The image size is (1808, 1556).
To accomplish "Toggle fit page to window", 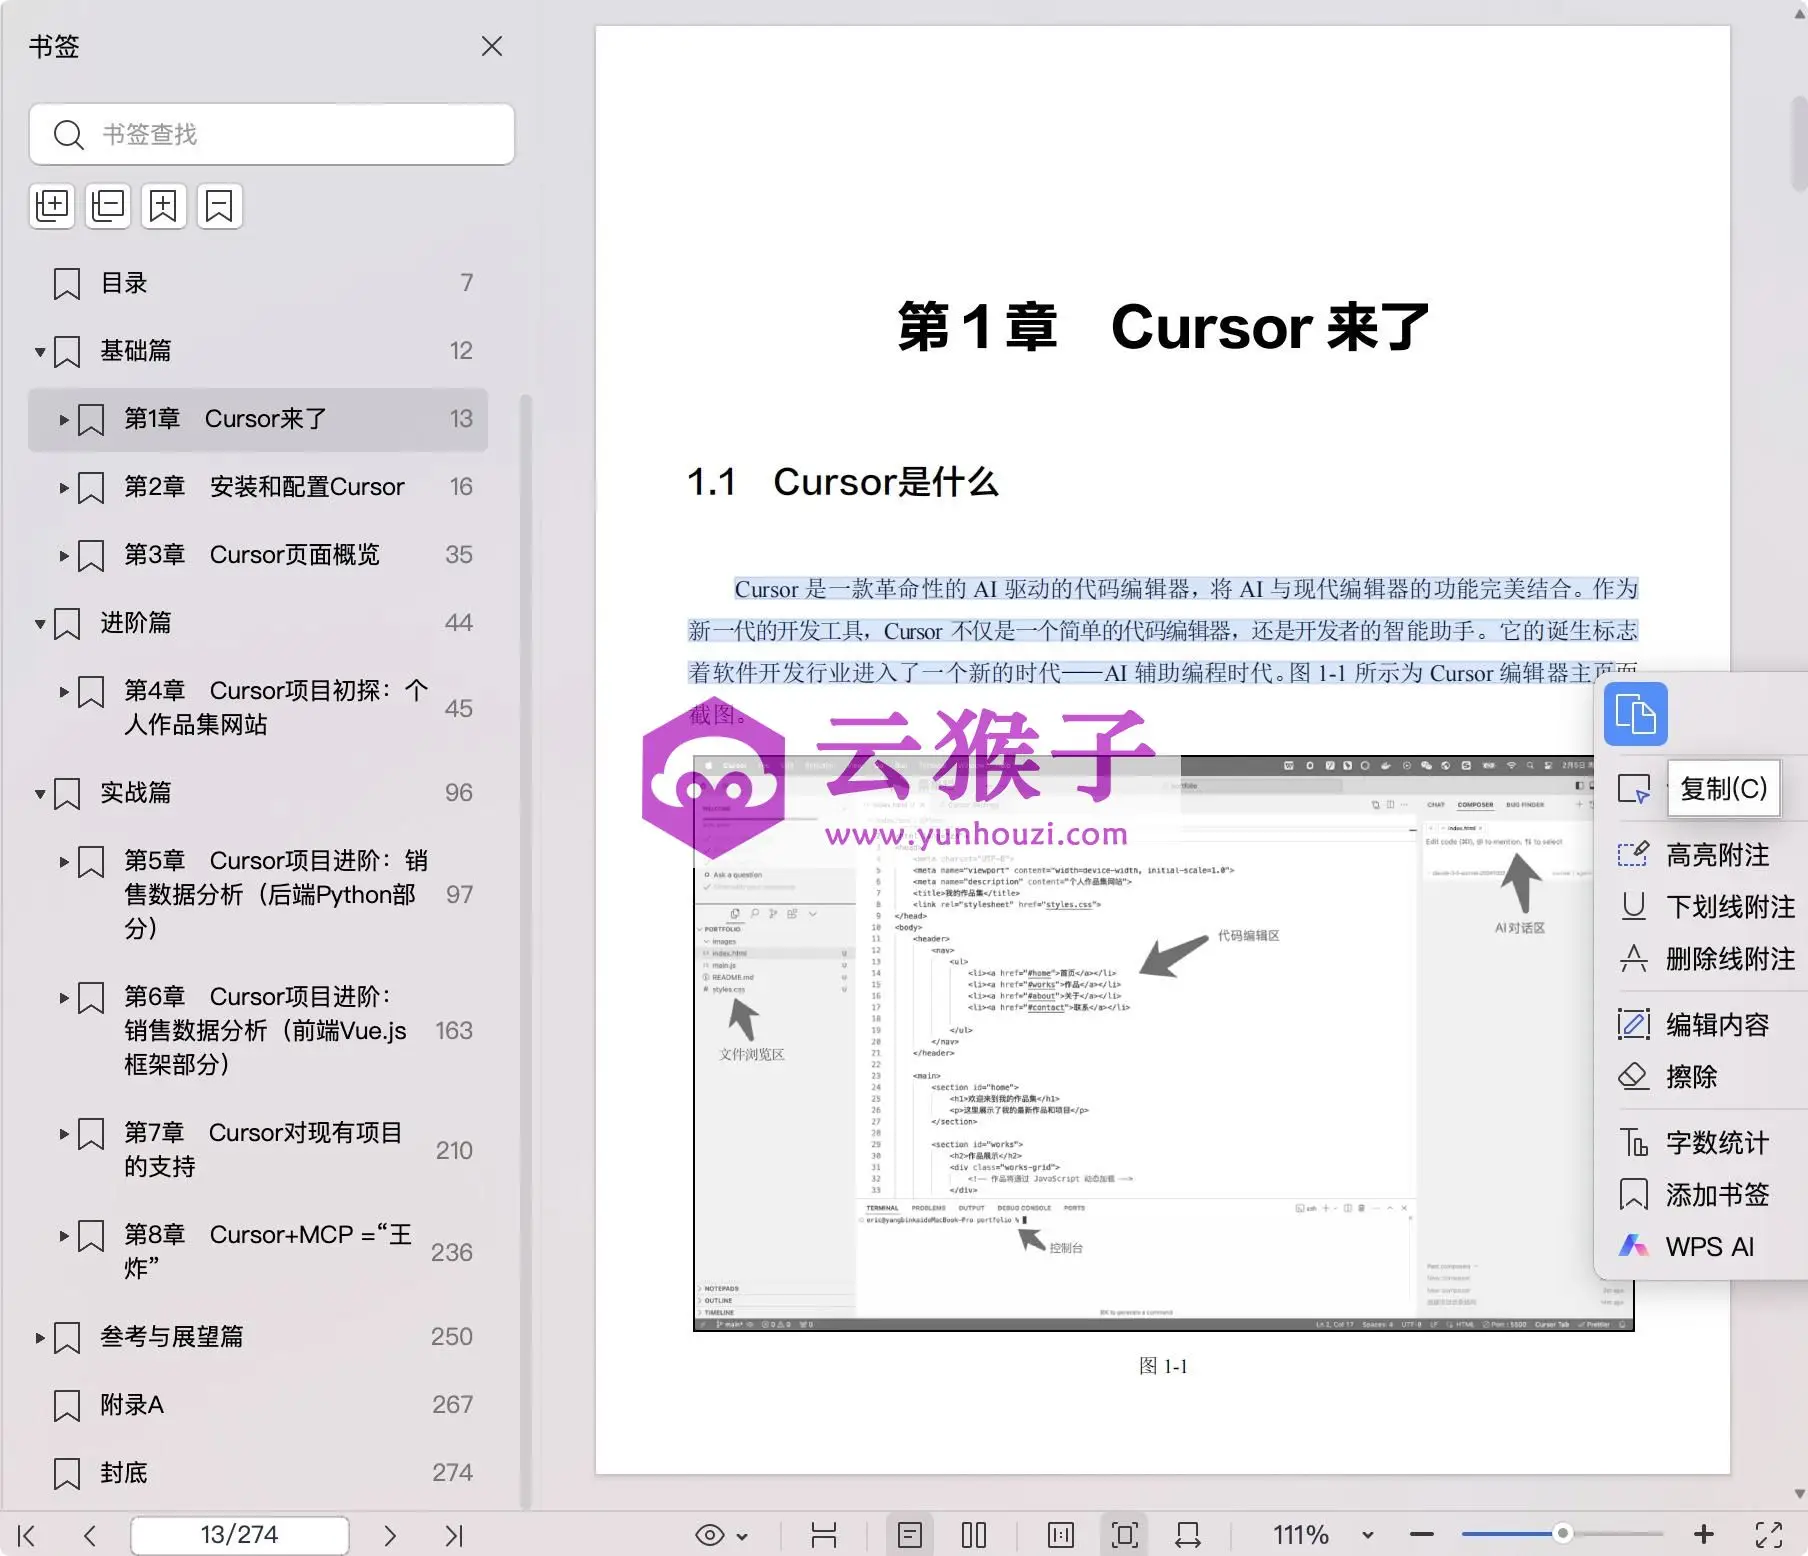I will (x=1125, y=1535).
